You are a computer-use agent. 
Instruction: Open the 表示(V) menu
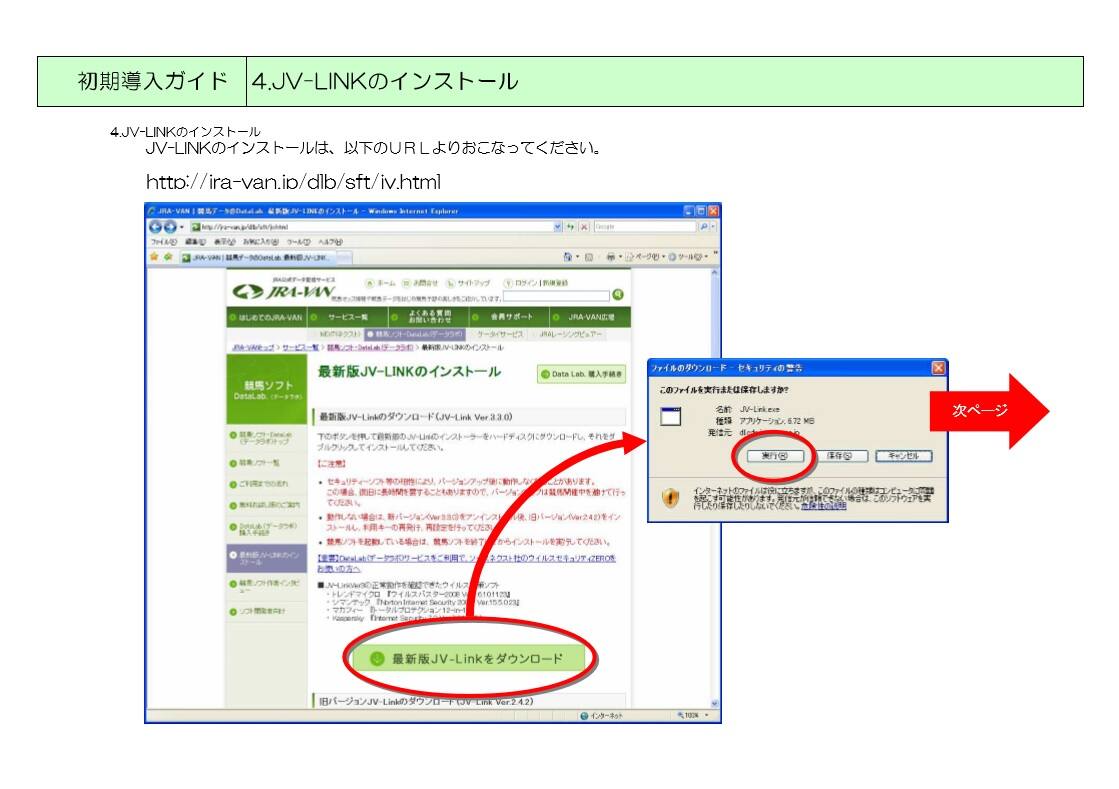coord(225,243)
